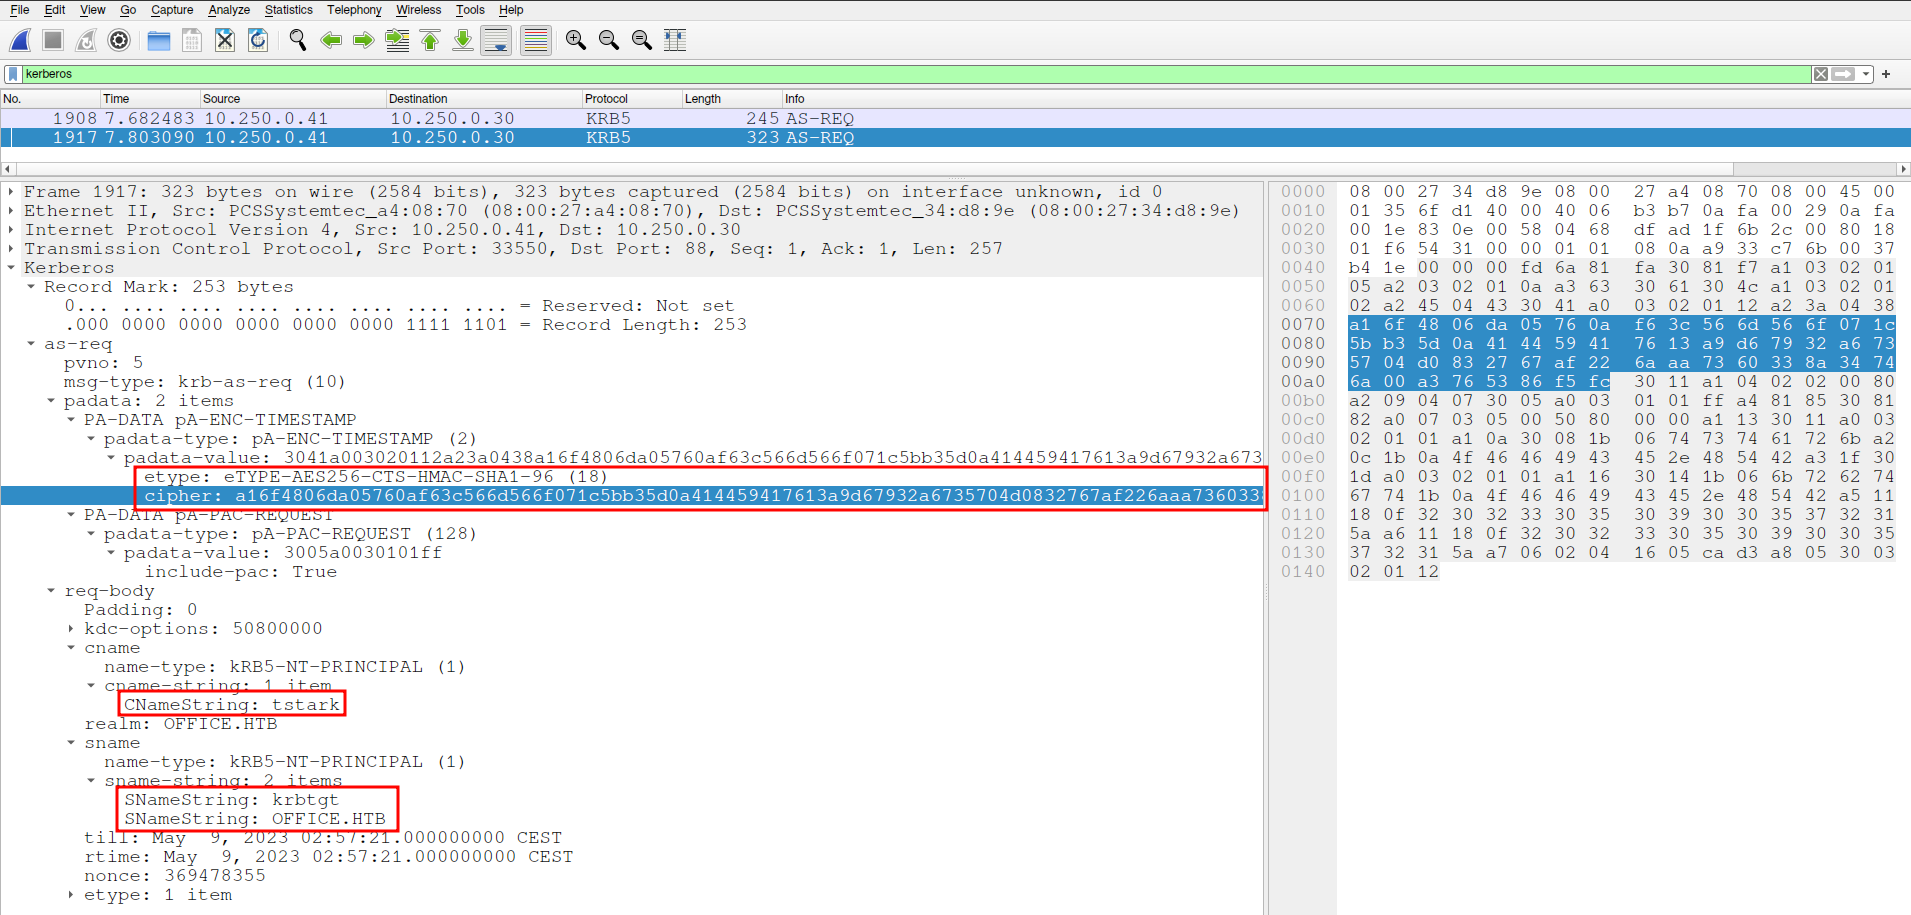This screenshot has height=915, width=1911.
Task: Go back in packet history
Action: [331, 40]
